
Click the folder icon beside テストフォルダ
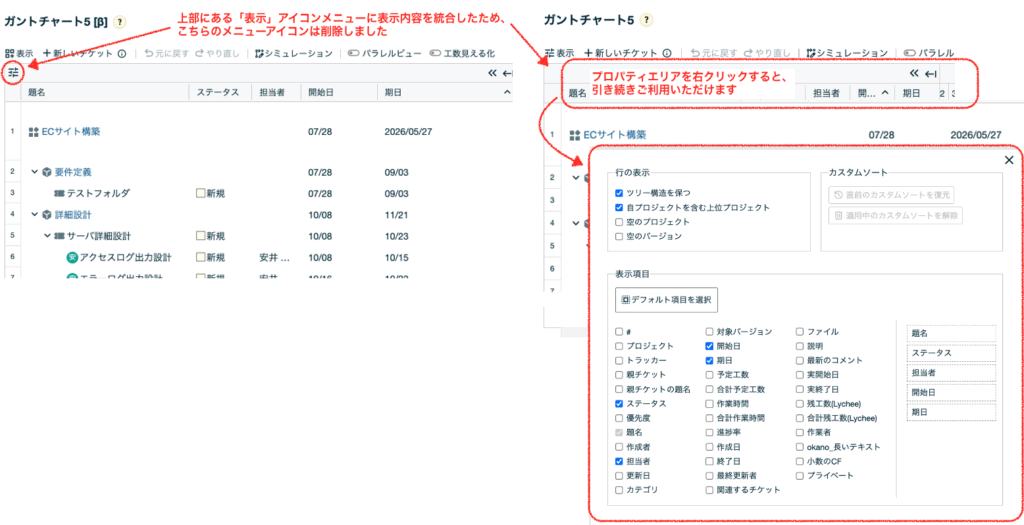click(x=59, y=194)
